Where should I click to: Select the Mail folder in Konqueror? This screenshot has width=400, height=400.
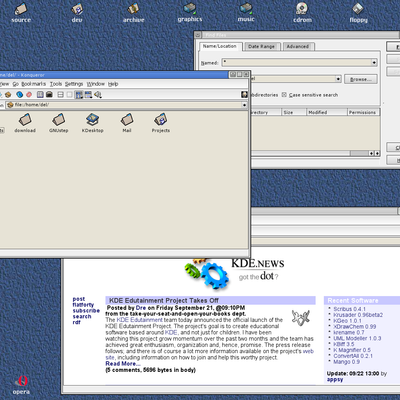click(127, 123)
